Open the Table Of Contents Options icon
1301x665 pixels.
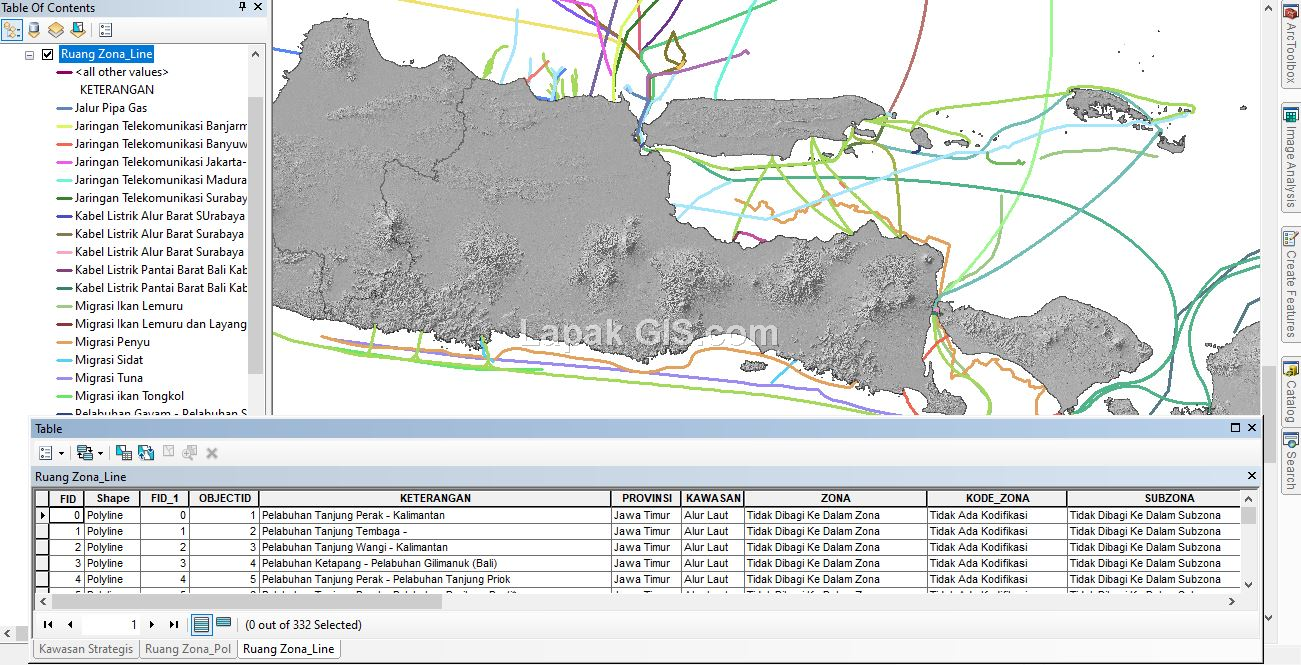click(105, 29)
